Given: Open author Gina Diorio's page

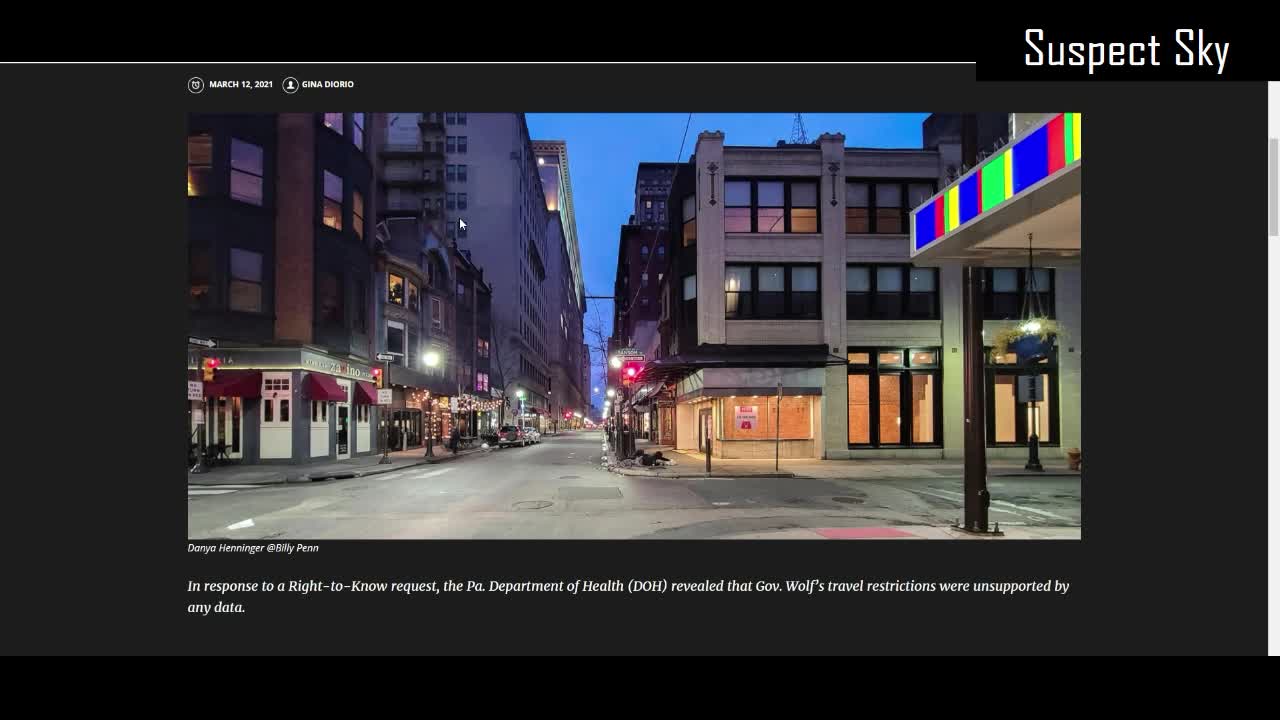Looking at the screenshot, I should (x=328, y=84).
